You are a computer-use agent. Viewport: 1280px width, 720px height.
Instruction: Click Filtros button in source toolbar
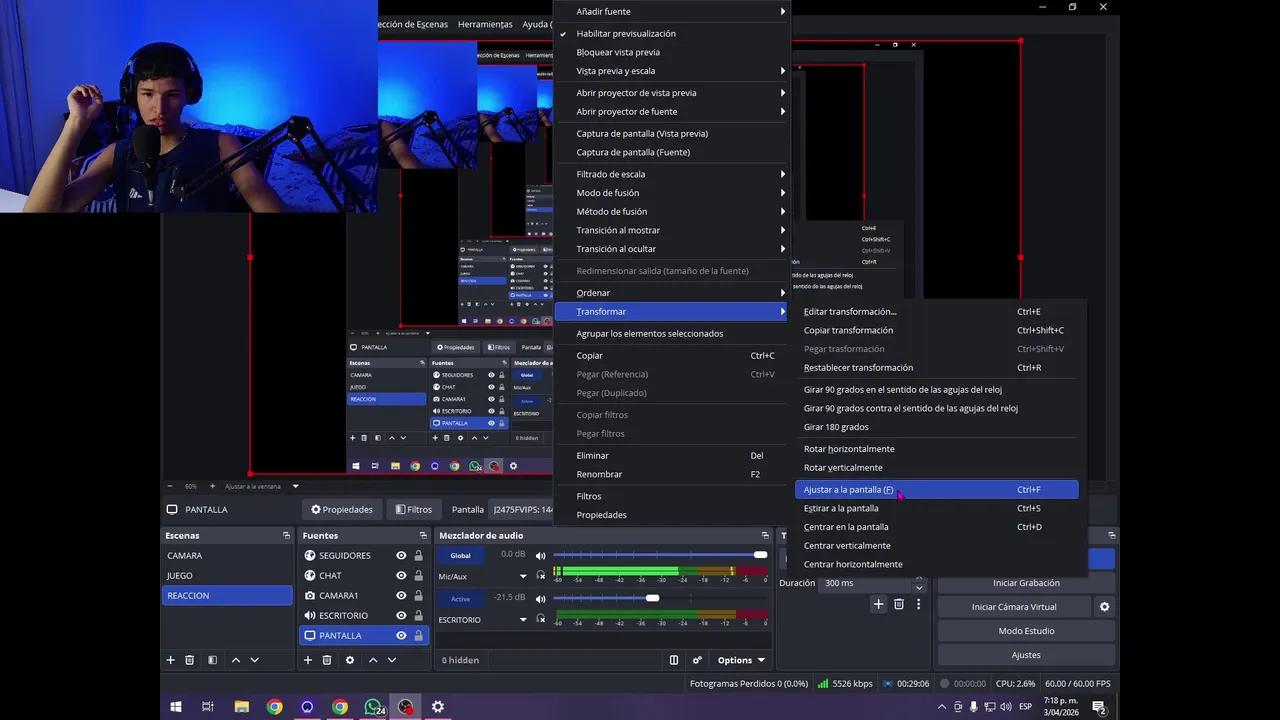(x=414, y=510)
